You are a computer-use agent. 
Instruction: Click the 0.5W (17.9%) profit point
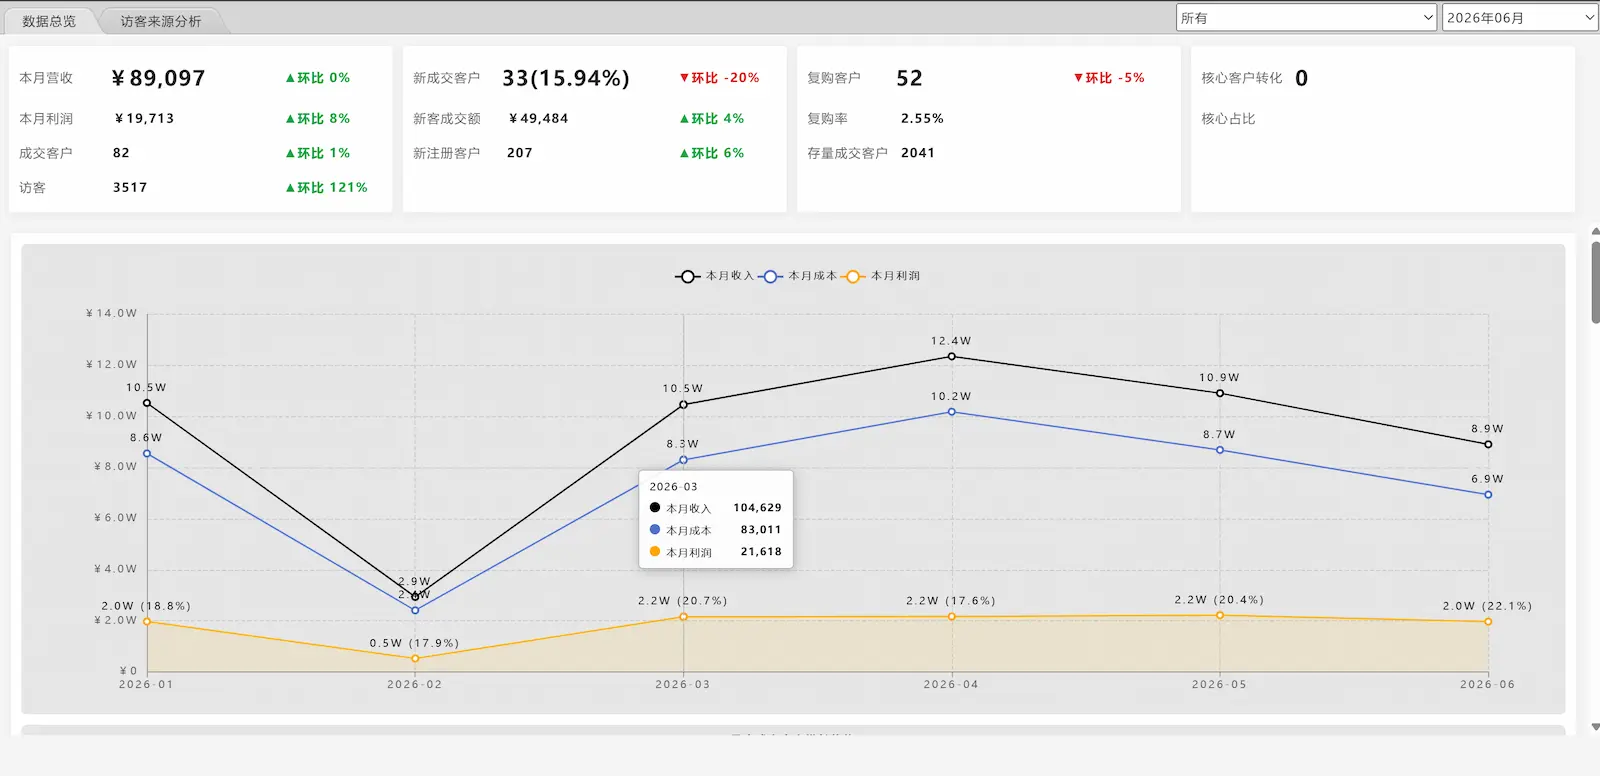[415, 659]
